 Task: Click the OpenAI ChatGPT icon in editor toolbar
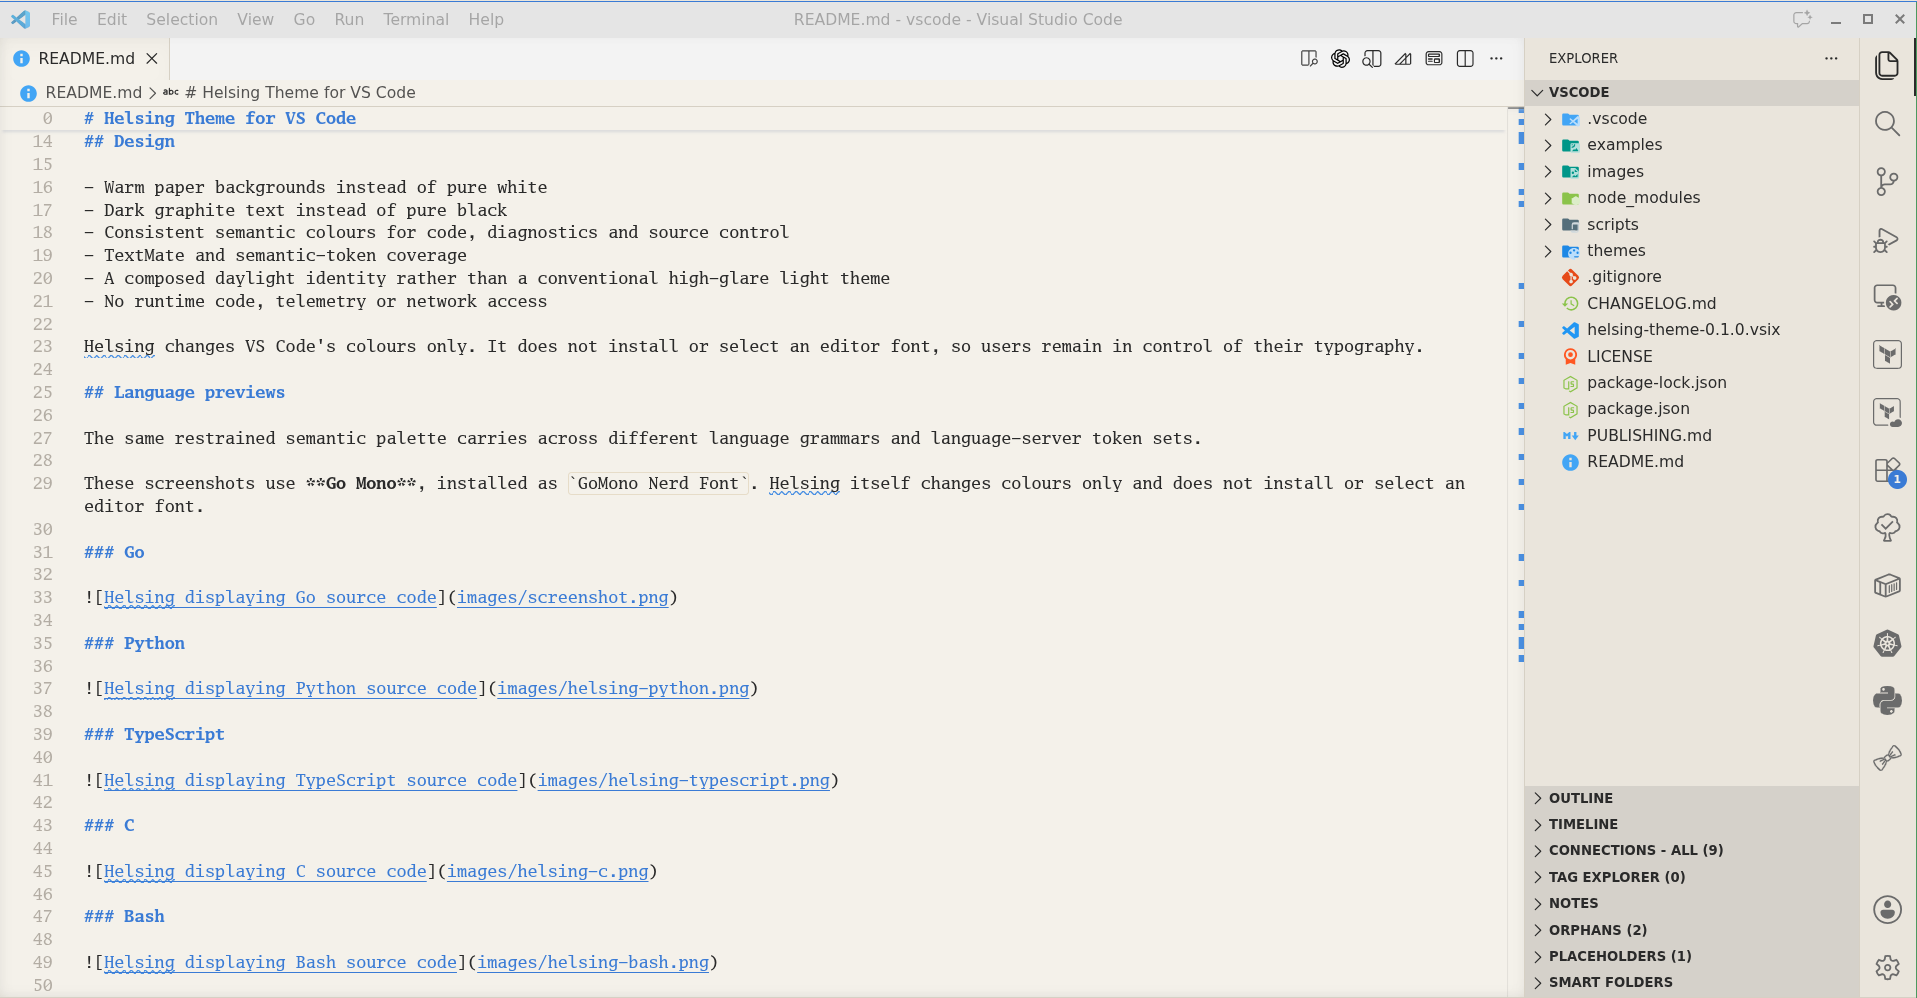point(1341,59)
